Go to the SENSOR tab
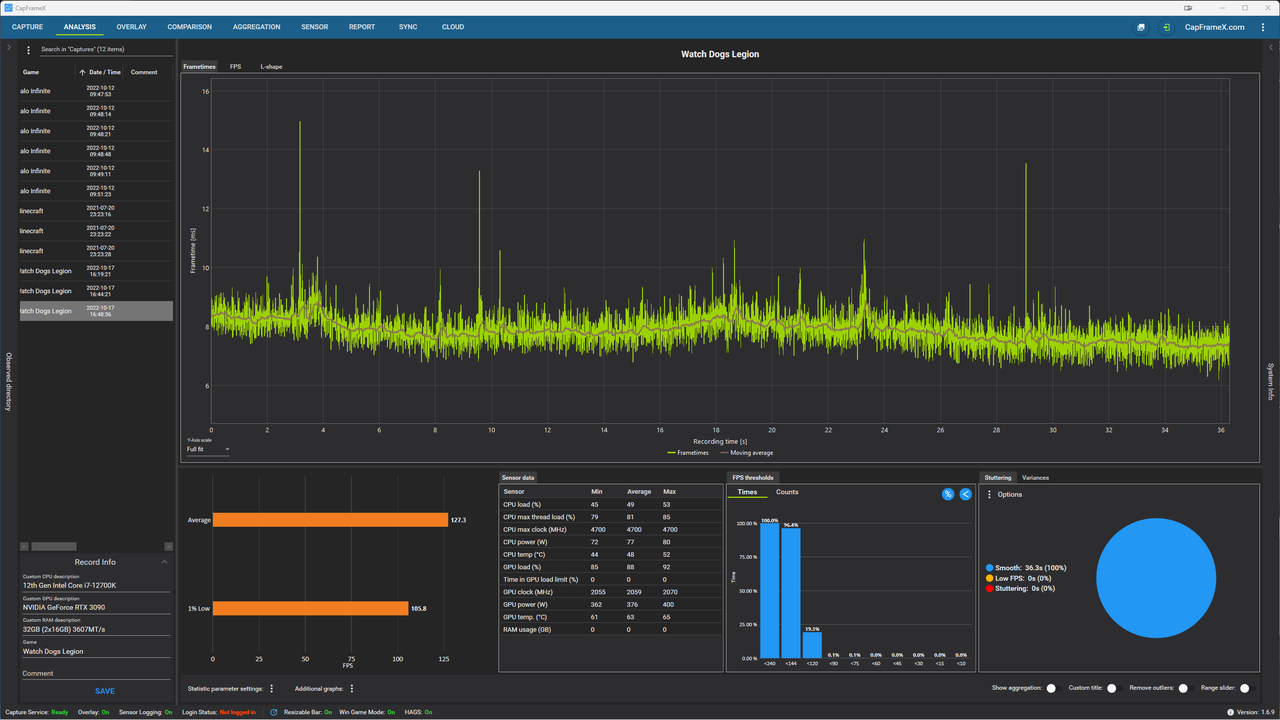The height and width of the screenshot is (720, 1280). pyautogui.click(x=314, y=27)
